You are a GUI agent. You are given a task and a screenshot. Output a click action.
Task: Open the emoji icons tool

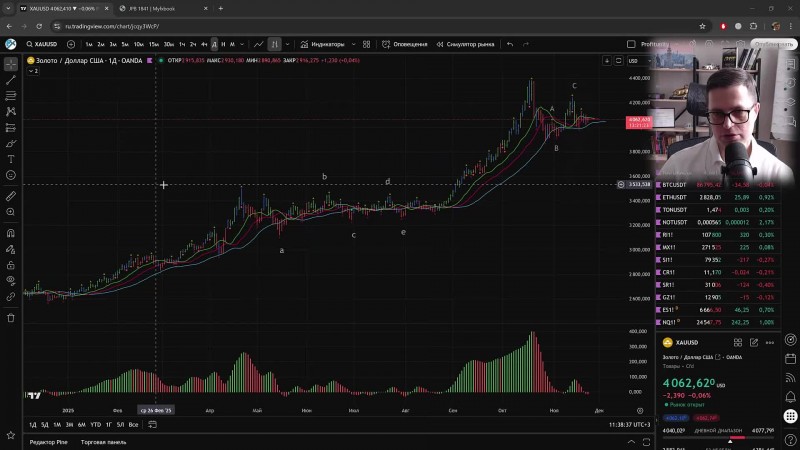click(11, 175)
